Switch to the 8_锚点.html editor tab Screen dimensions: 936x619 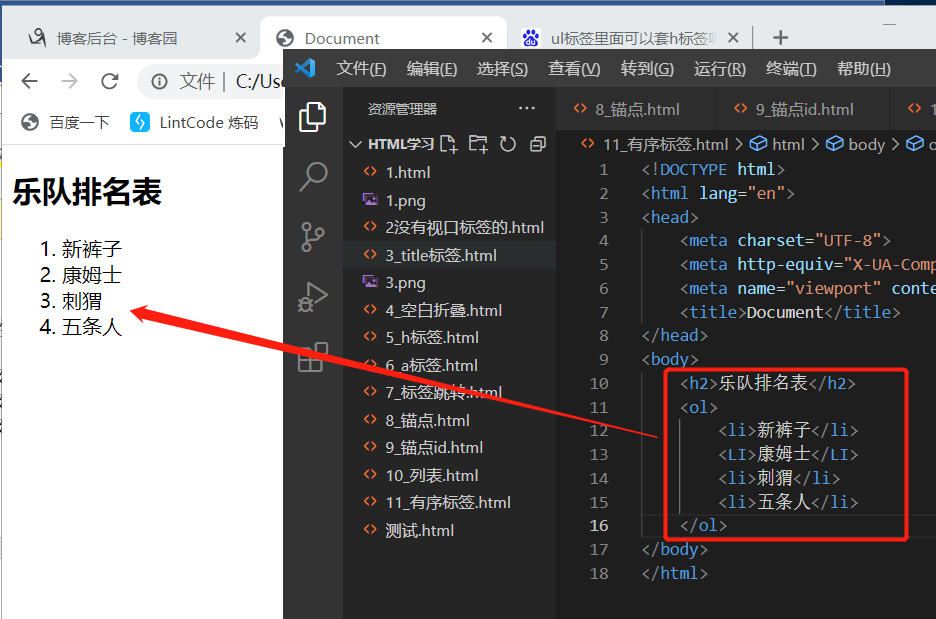[636, 109]
